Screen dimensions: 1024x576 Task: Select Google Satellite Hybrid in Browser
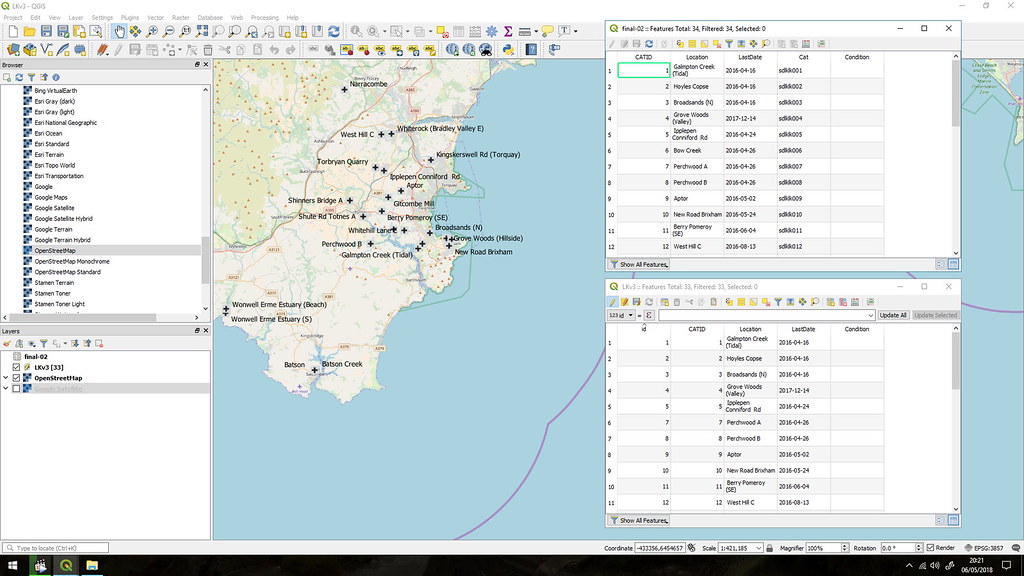tap(63, 219)
